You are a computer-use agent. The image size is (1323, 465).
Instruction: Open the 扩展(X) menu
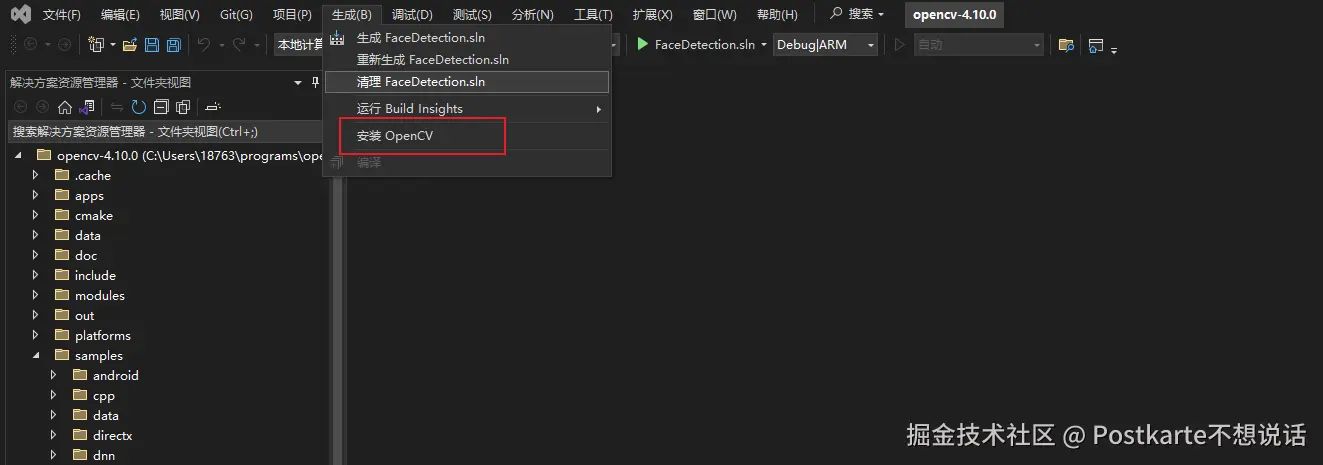[x=653, y=15]
